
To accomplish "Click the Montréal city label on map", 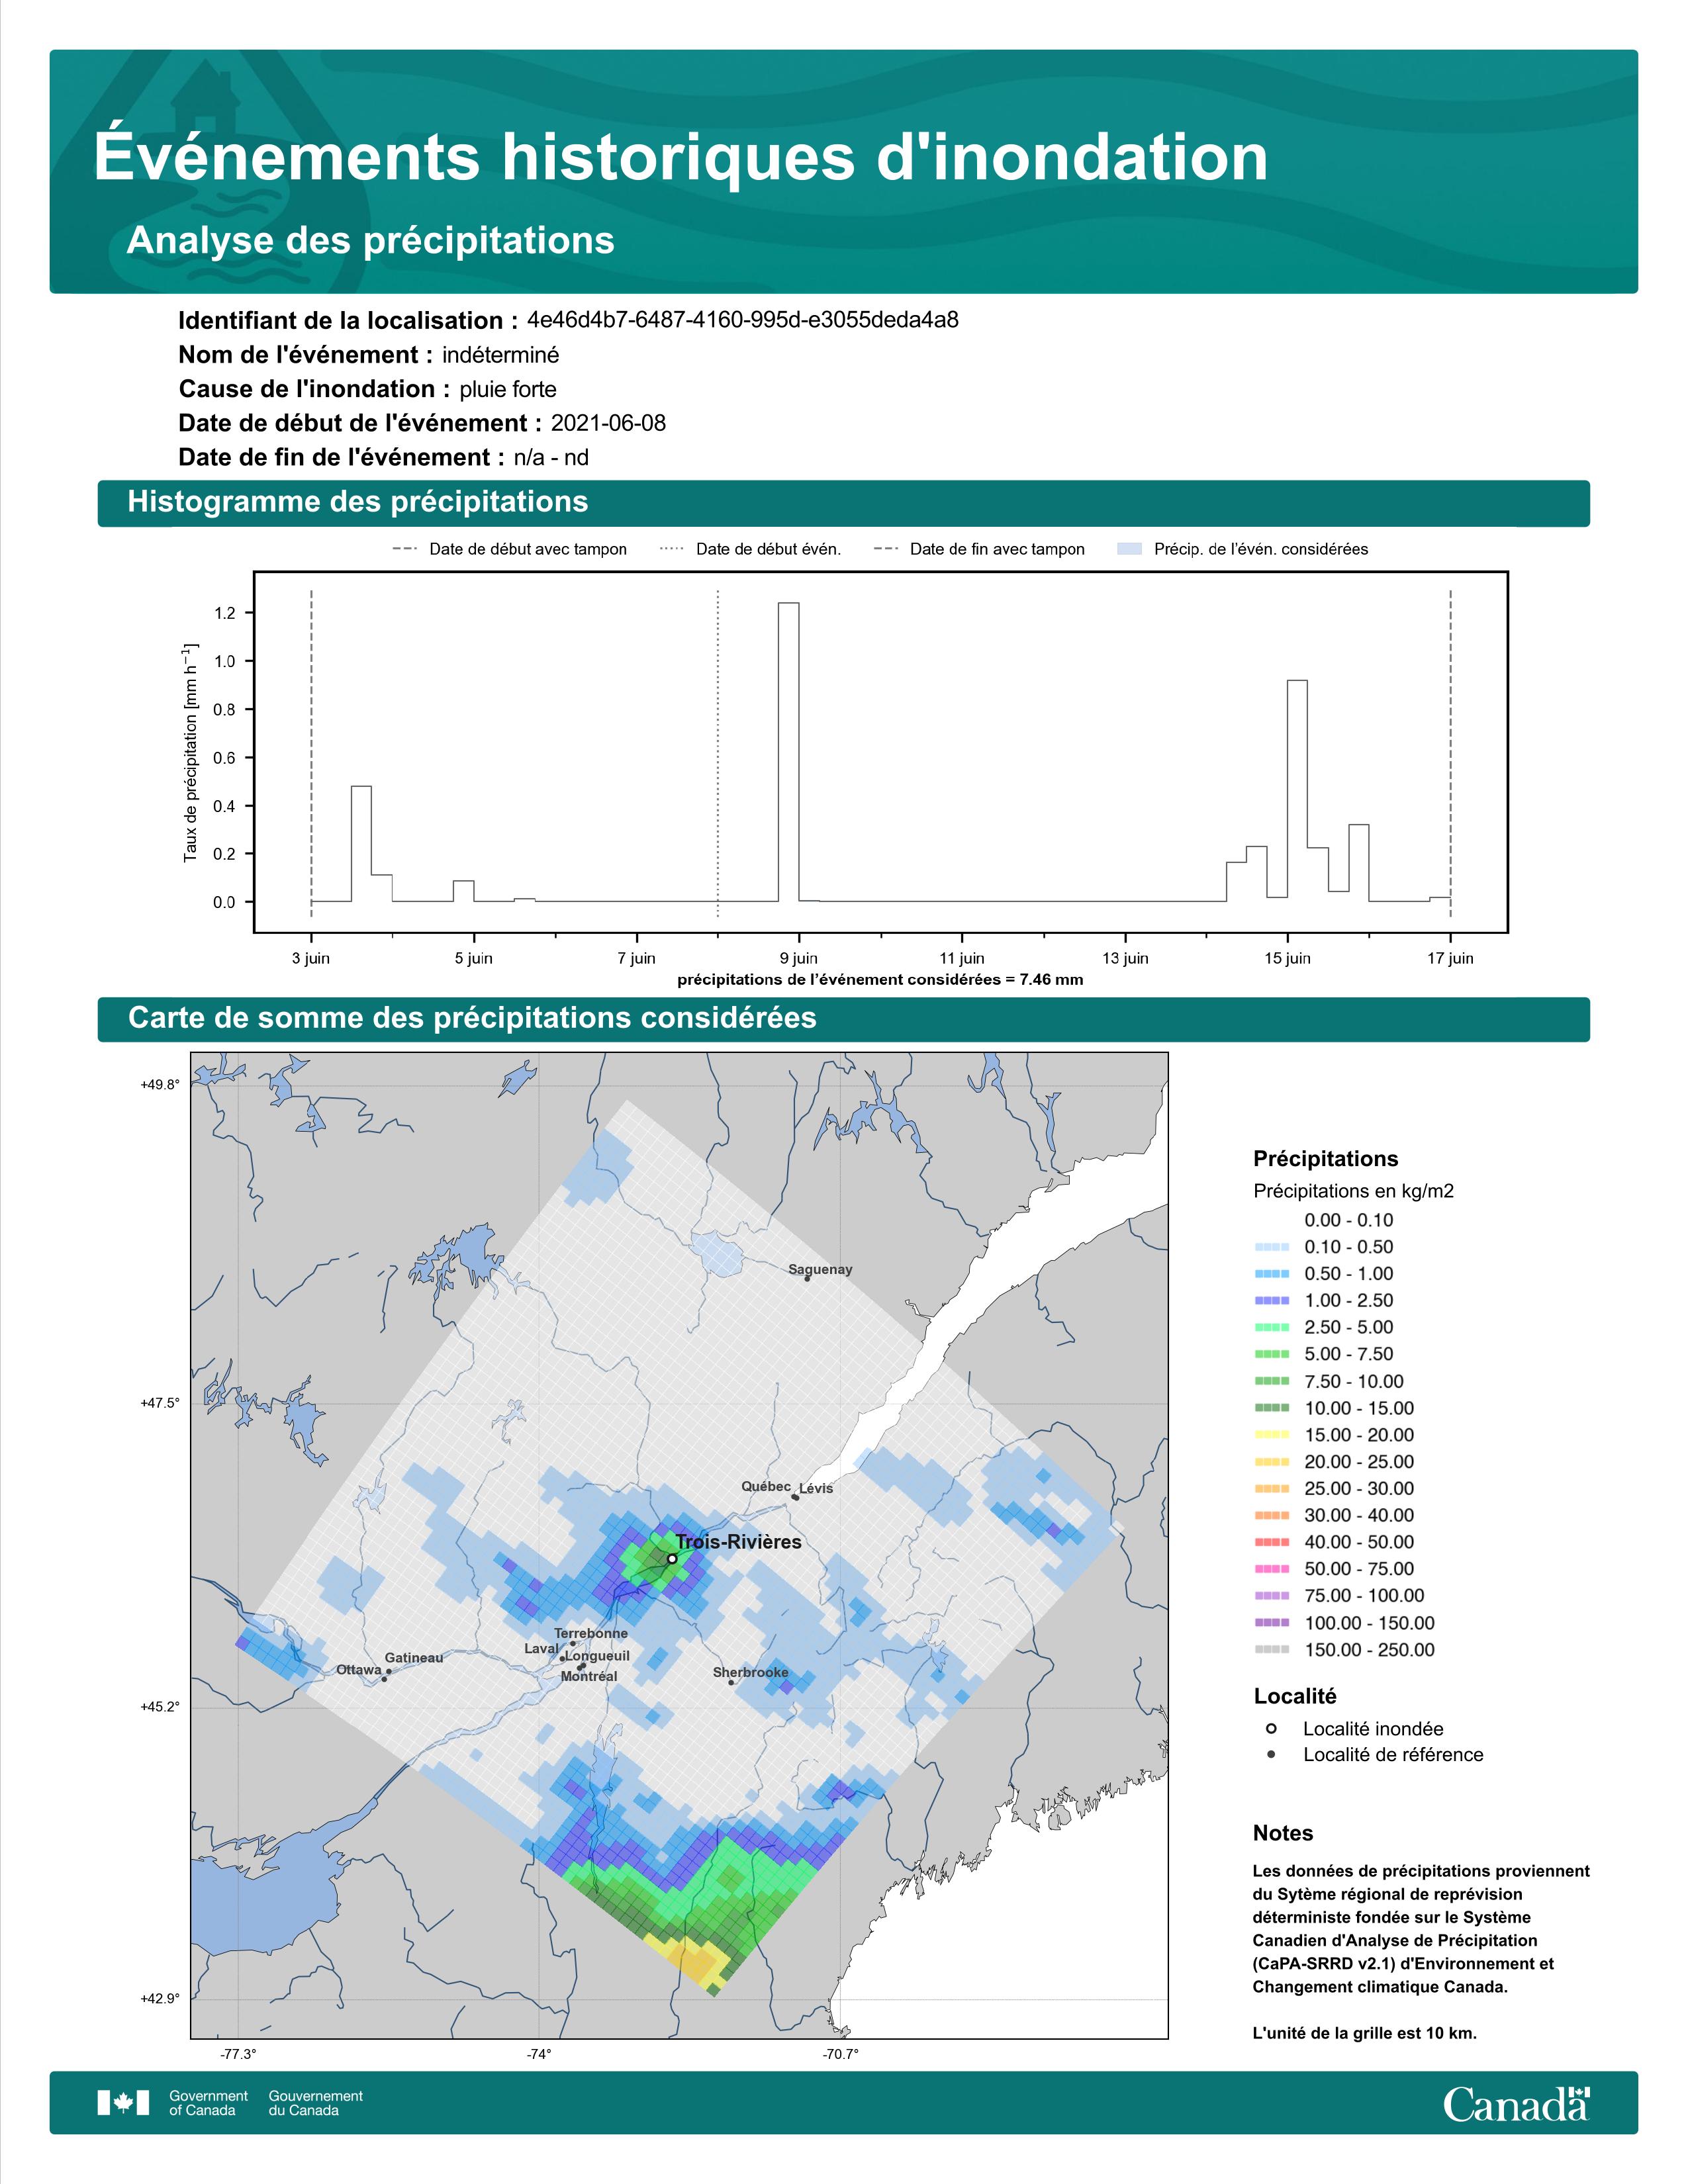I will pos(589,1676).
